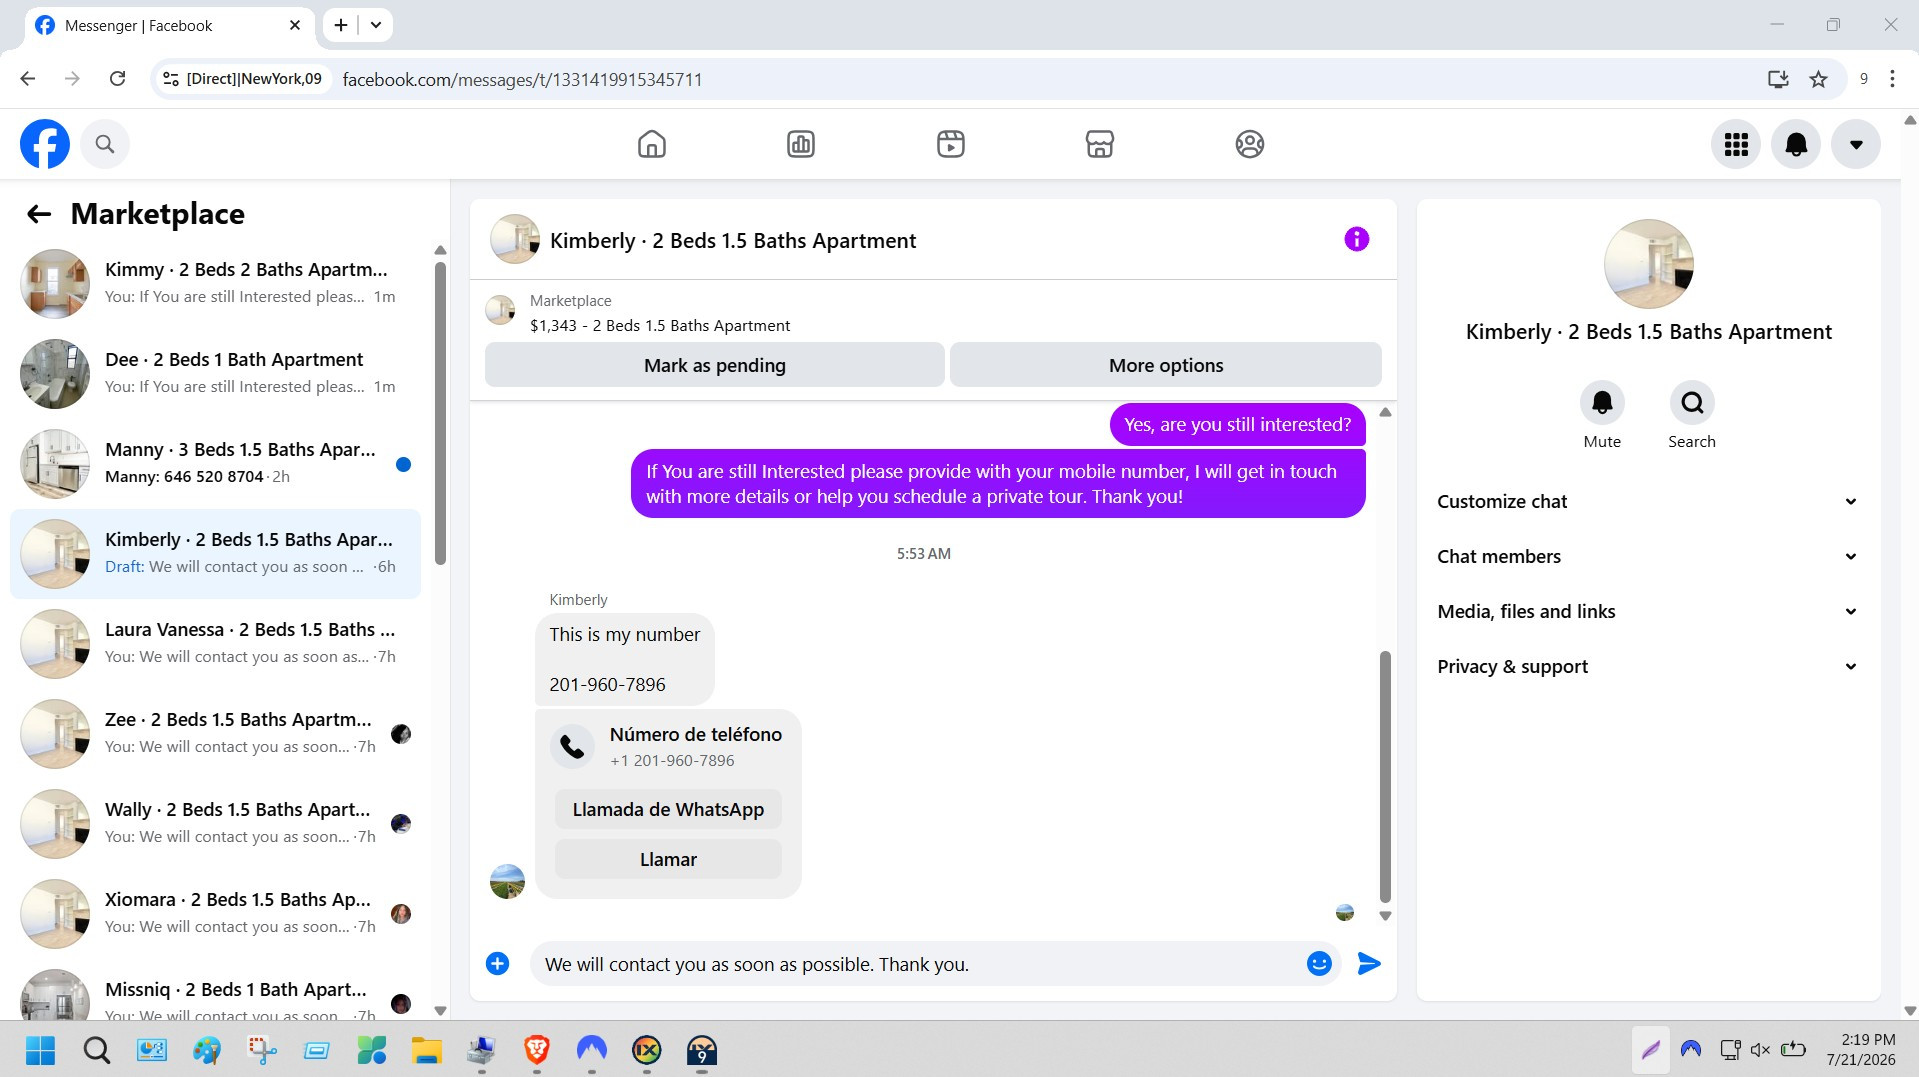Bookmark this page with the star icon
This screenshot has width=1919, height=1077.
pos(1818,79)
